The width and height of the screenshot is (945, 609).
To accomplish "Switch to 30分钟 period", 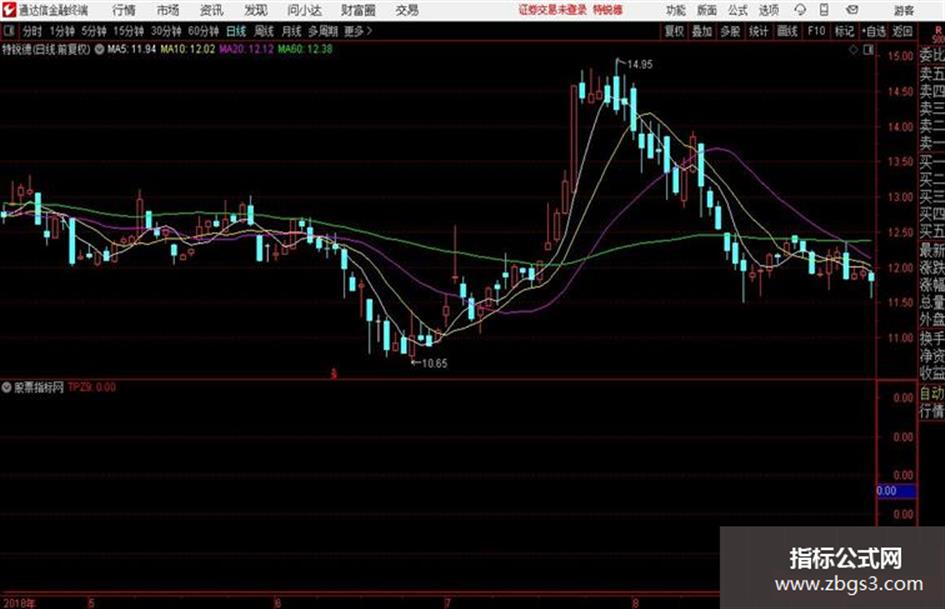I will coord(166,31).
